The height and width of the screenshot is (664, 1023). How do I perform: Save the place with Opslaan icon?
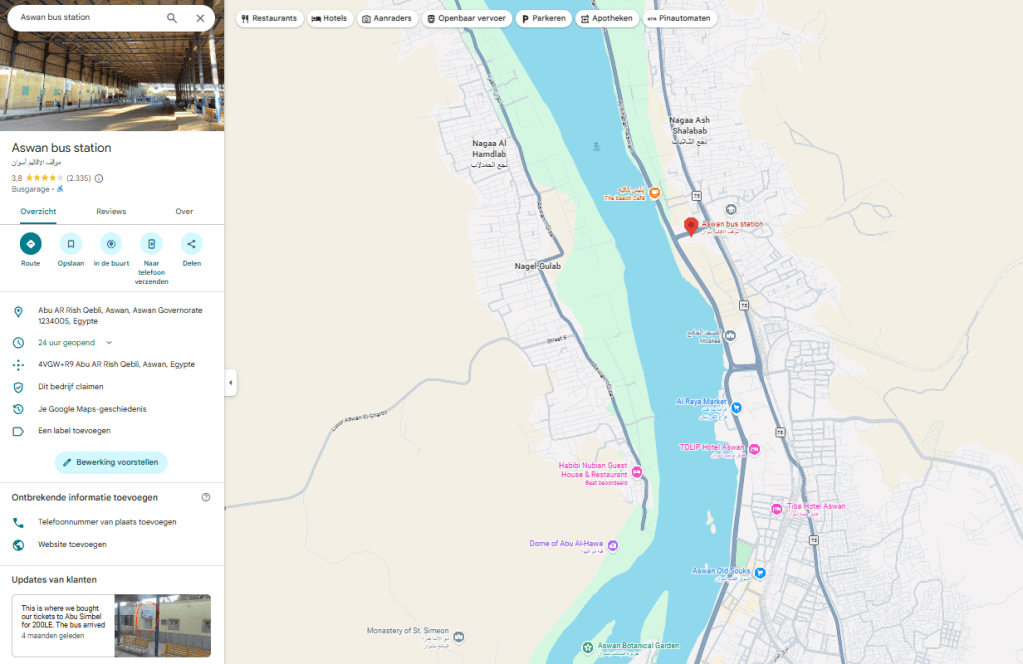[71, 243]
